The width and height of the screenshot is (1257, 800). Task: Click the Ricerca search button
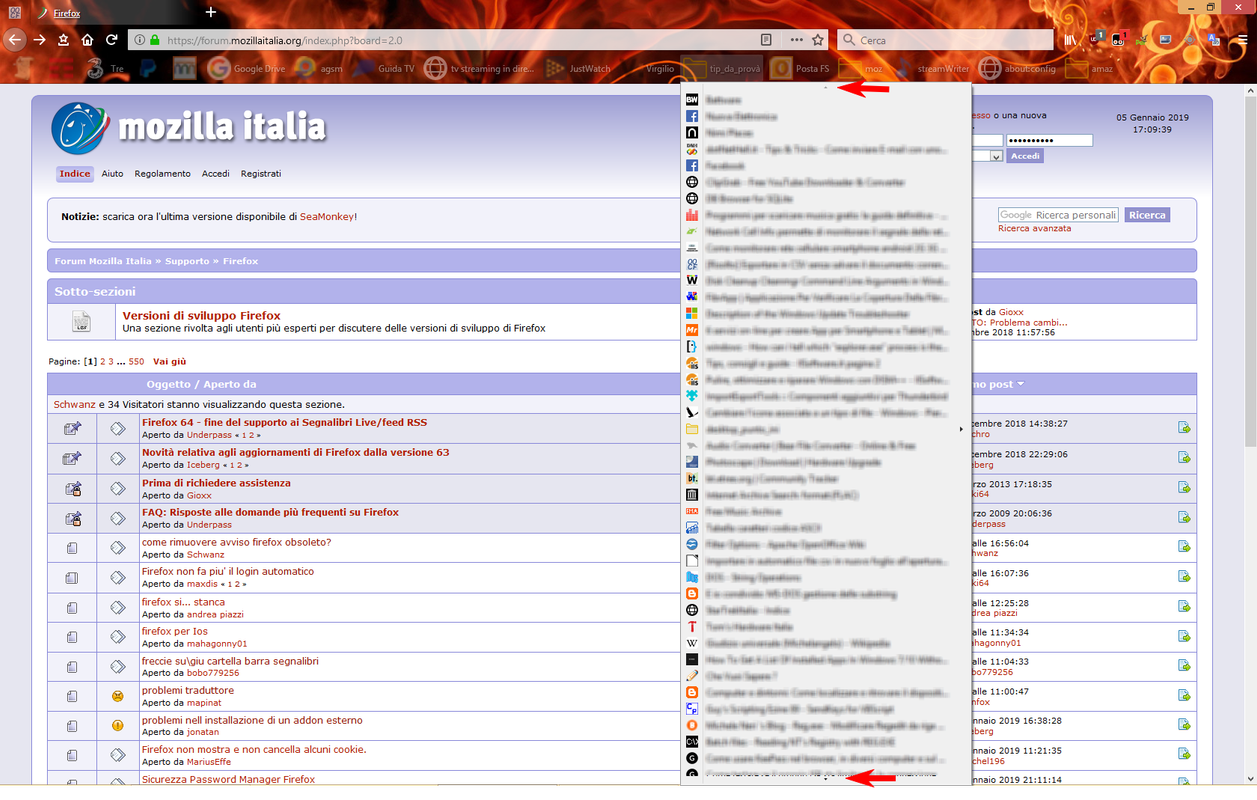tap(1147, 215)
